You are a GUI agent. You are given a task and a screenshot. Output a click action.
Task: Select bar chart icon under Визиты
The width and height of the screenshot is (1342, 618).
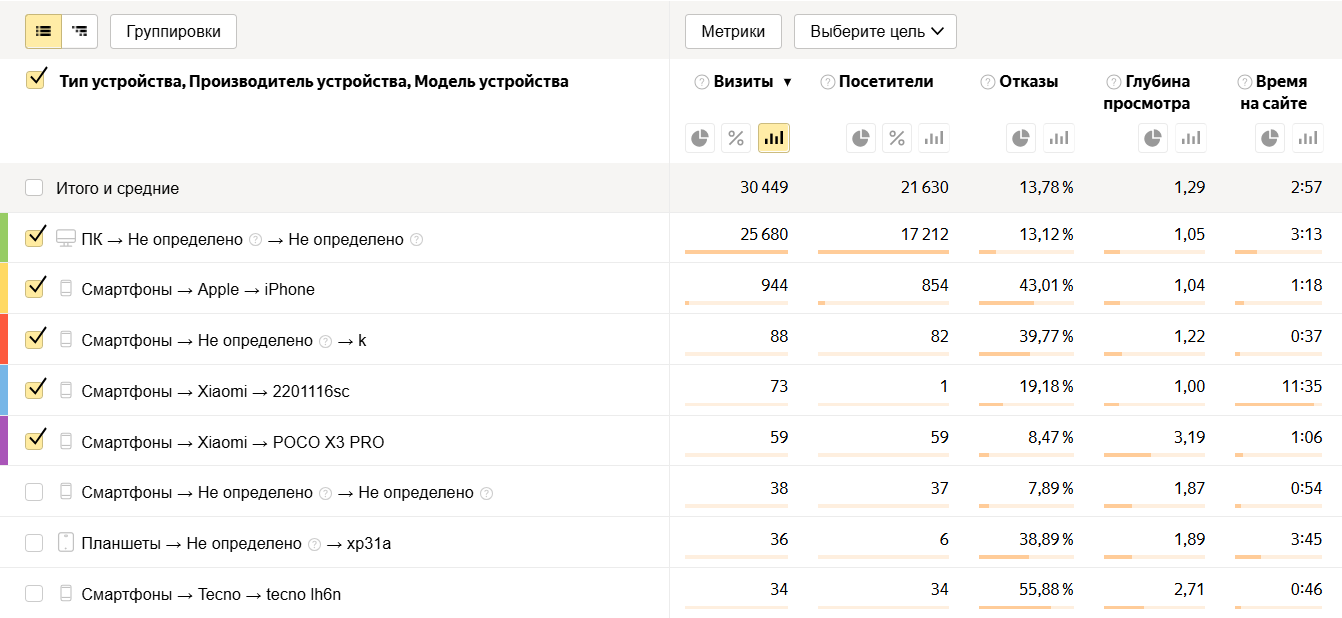coord(773,138)
